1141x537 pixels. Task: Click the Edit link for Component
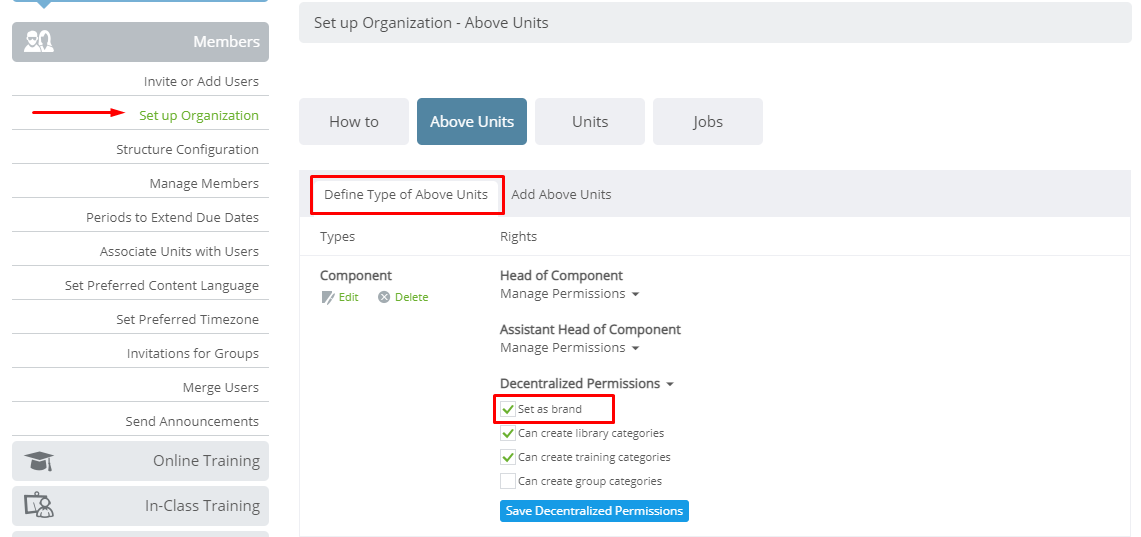coord(349,297)
